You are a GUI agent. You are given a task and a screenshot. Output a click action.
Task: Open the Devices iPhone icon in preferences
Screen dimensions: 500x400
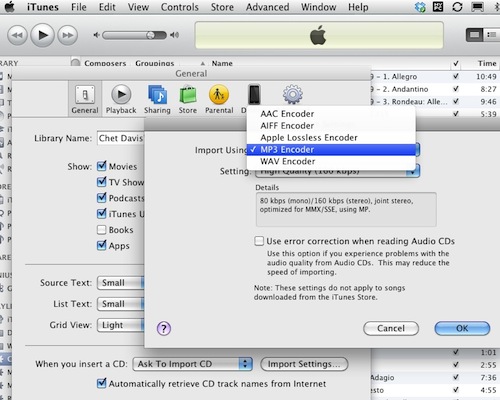coord(254,95)
